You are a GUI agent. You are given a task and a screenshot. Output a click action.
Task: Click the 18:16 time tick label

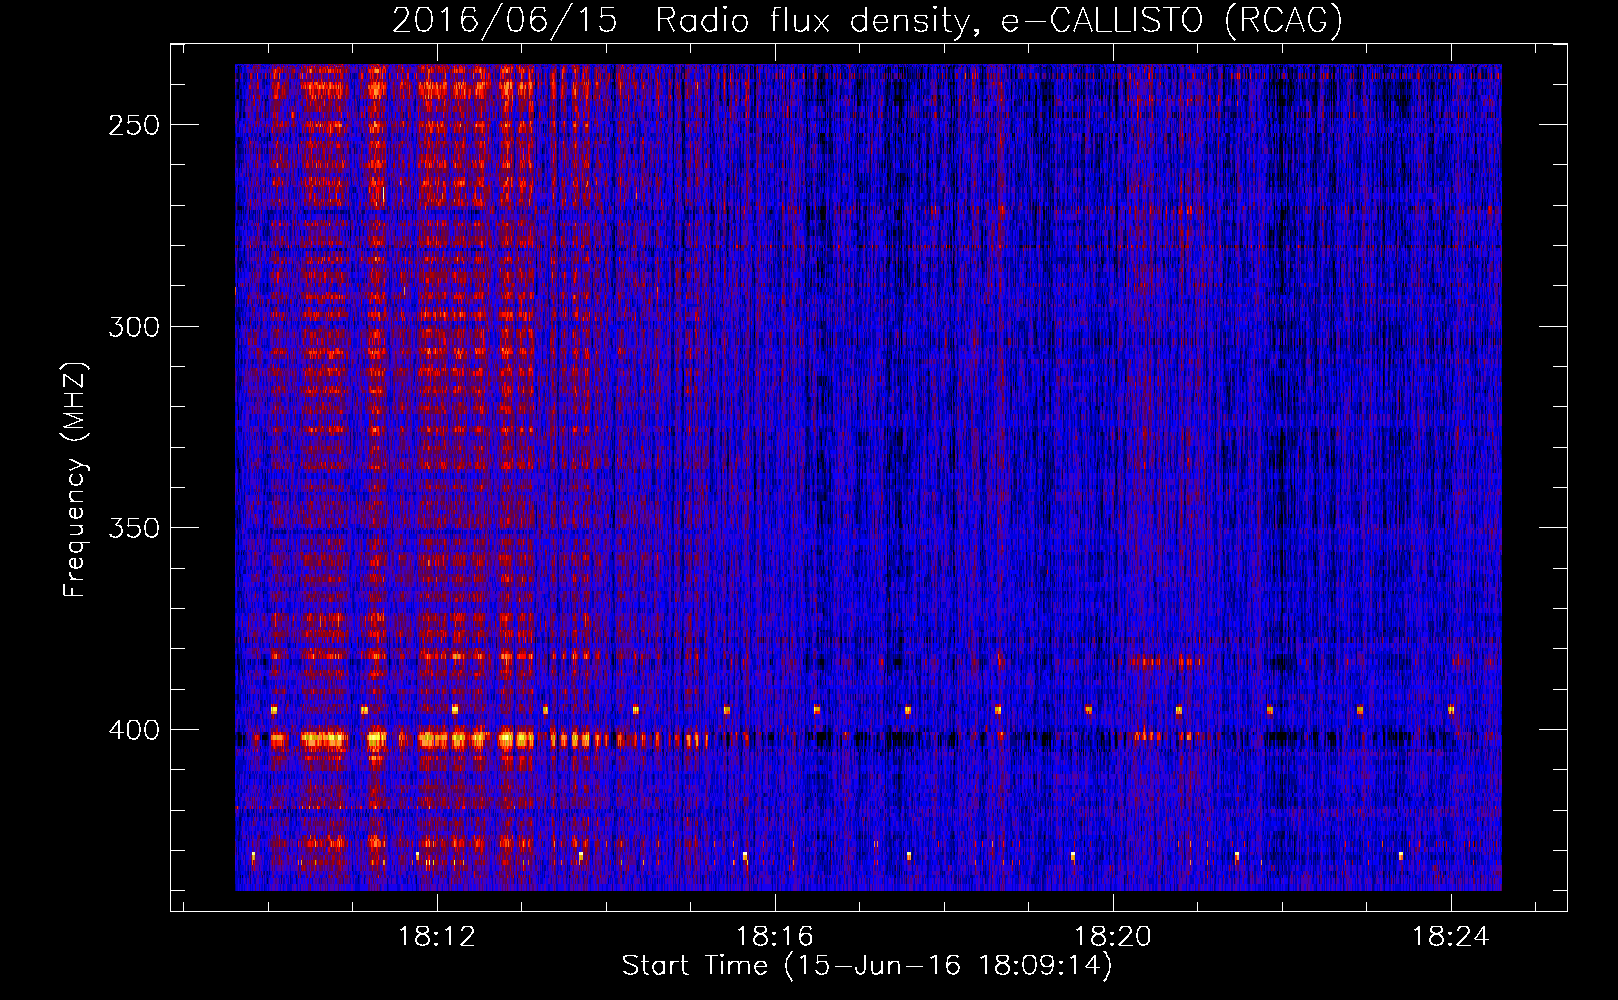(x=775, y=937)
